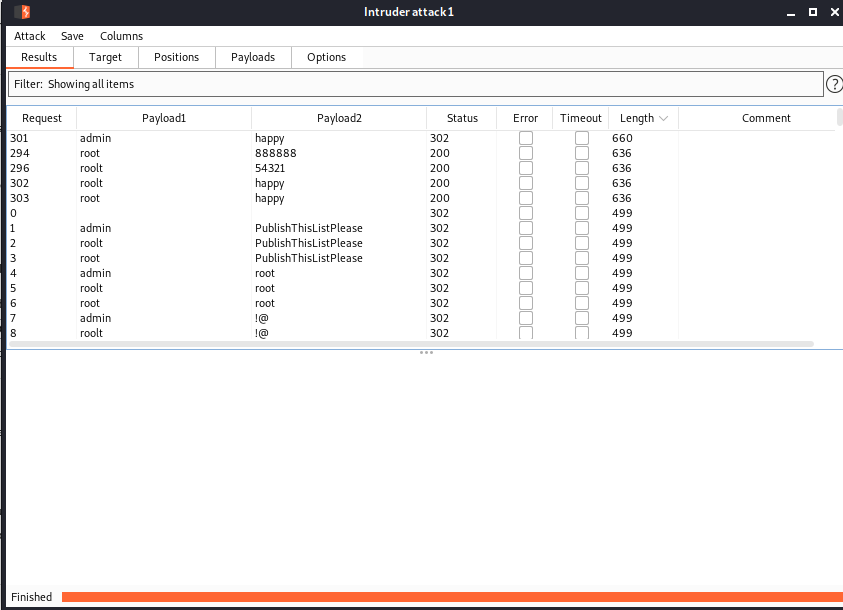Click the Filter: Showing all items bar
Screen dimensions: 843x610
[416, 84]
